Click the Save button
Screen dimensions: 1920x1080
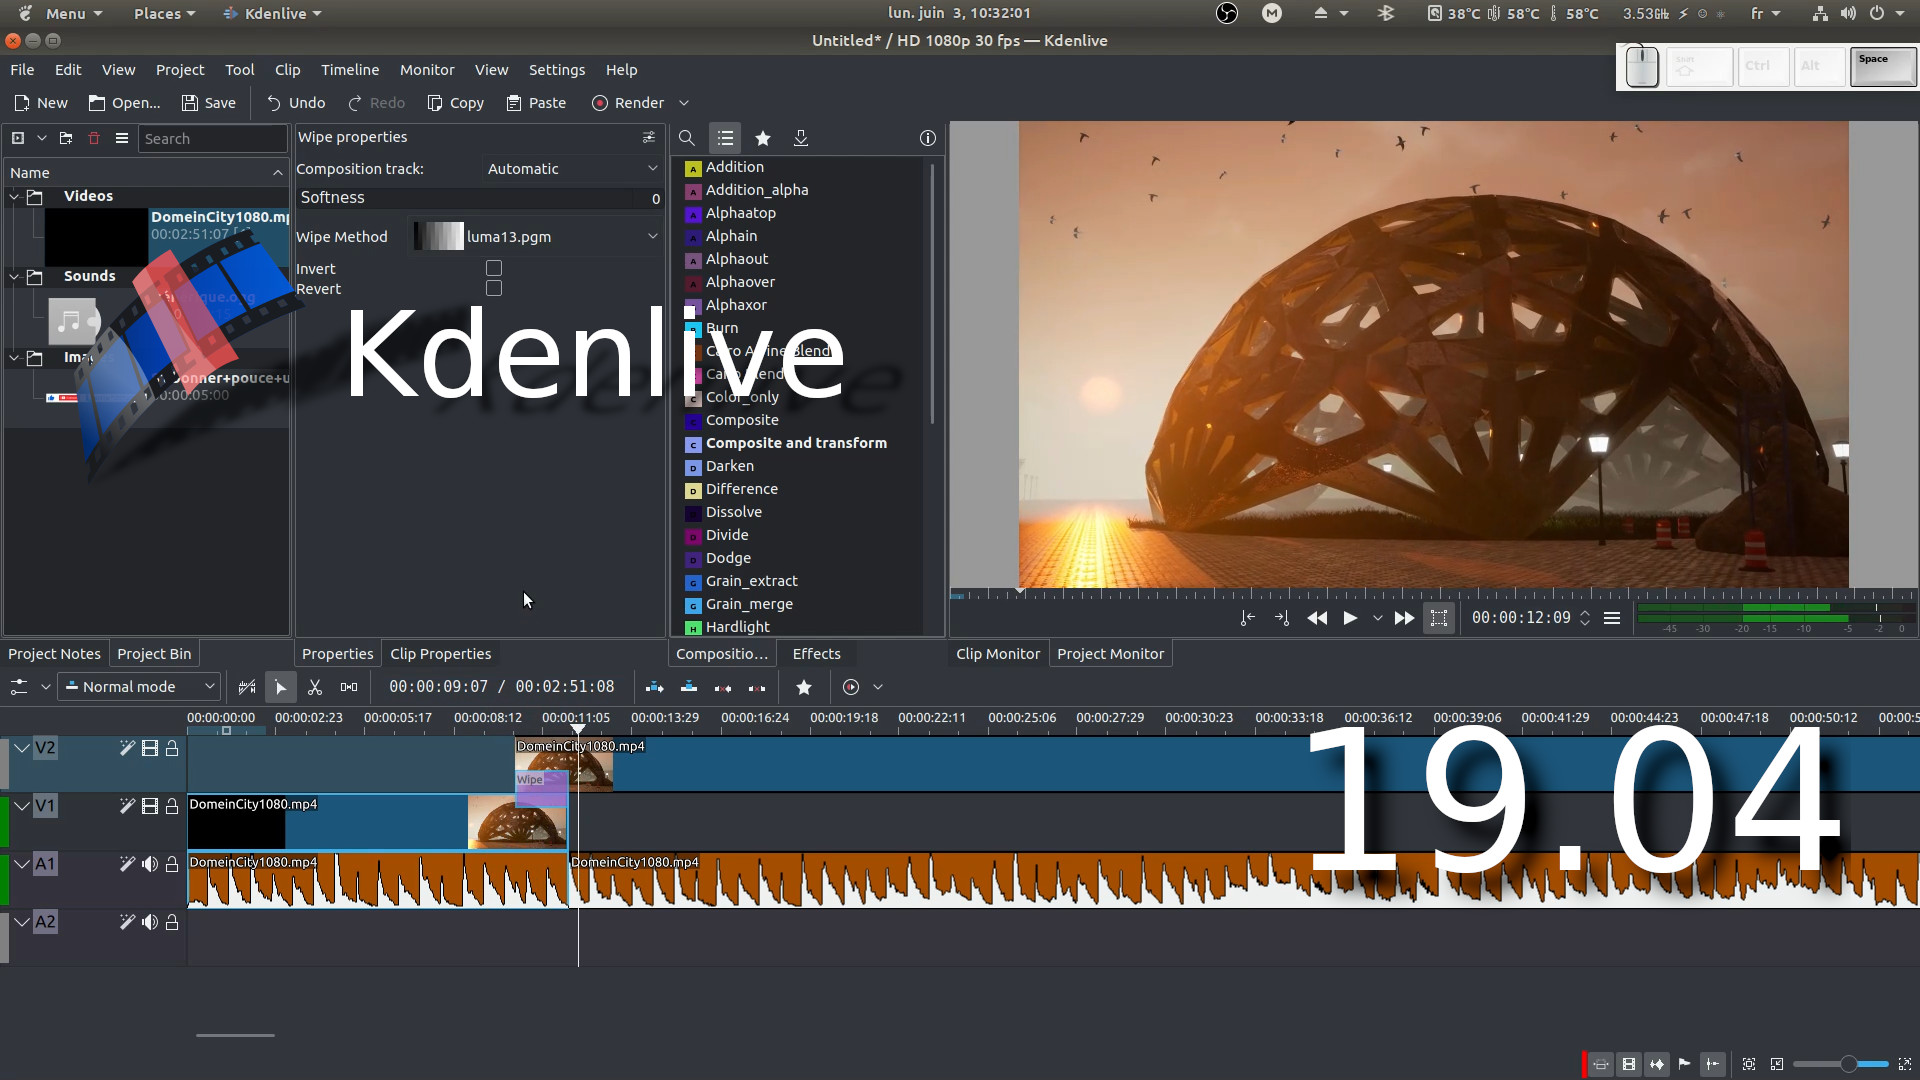(x=209, y=103)
